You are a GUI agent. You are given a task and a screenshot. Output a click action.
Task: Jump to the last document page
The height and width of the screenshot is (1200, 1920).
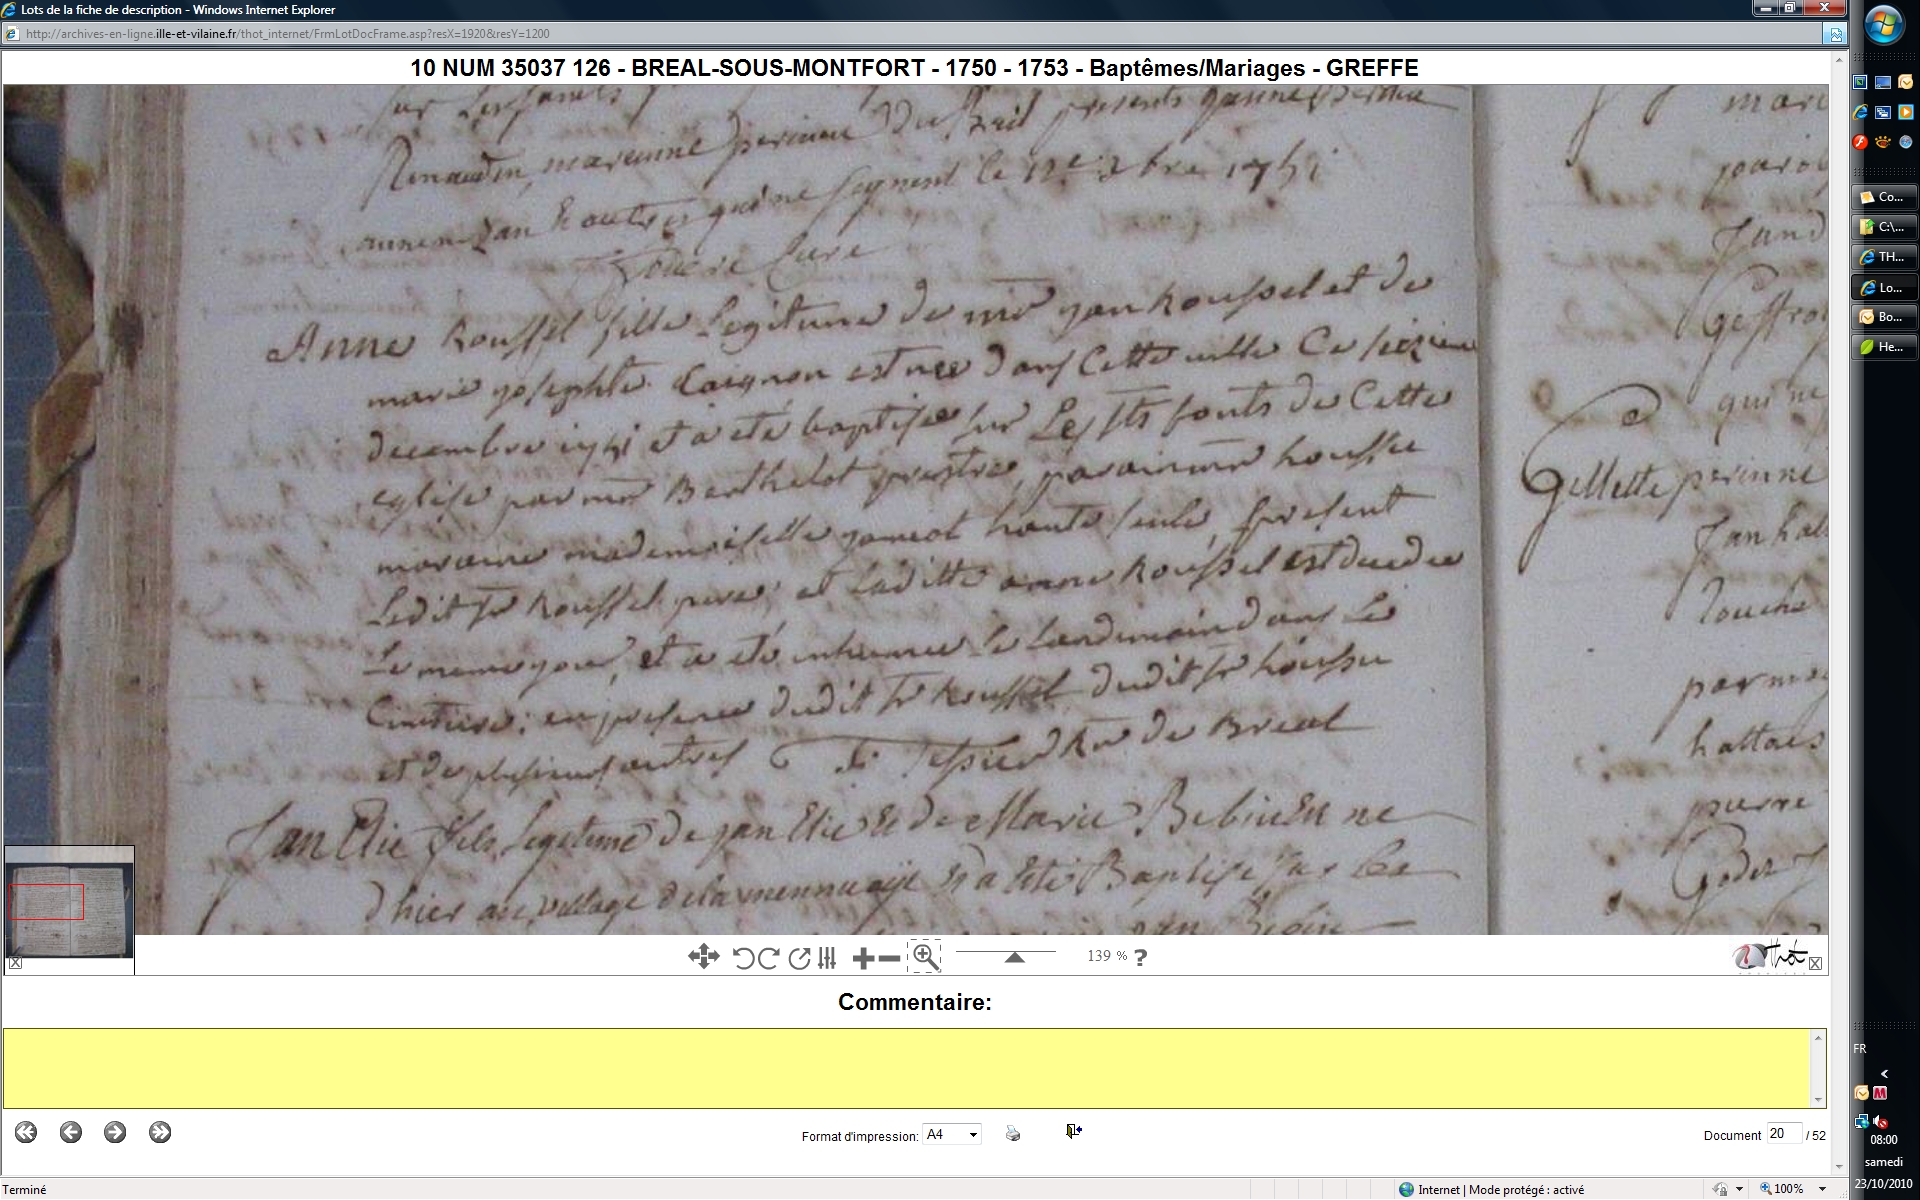160,1132
